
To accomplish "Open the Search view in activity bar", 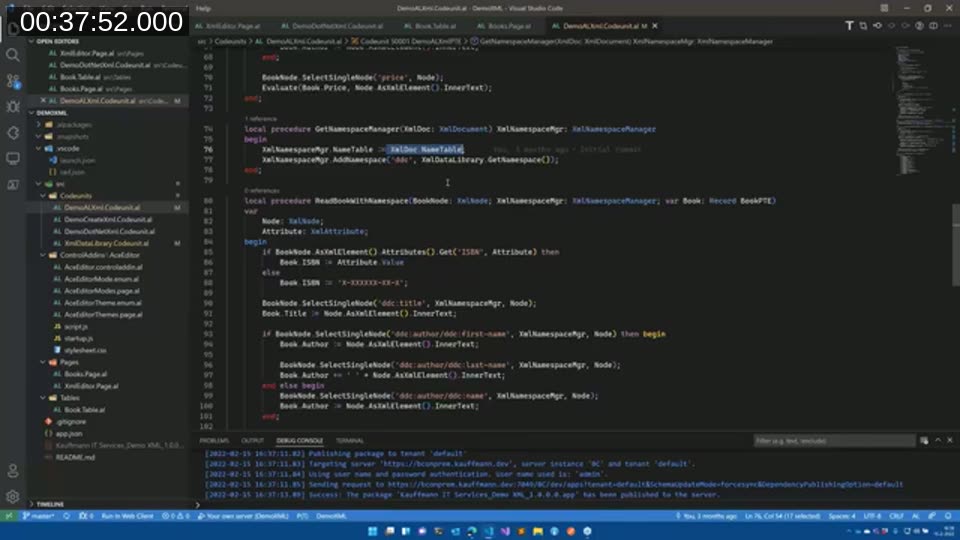I will [x=13, y=55].
